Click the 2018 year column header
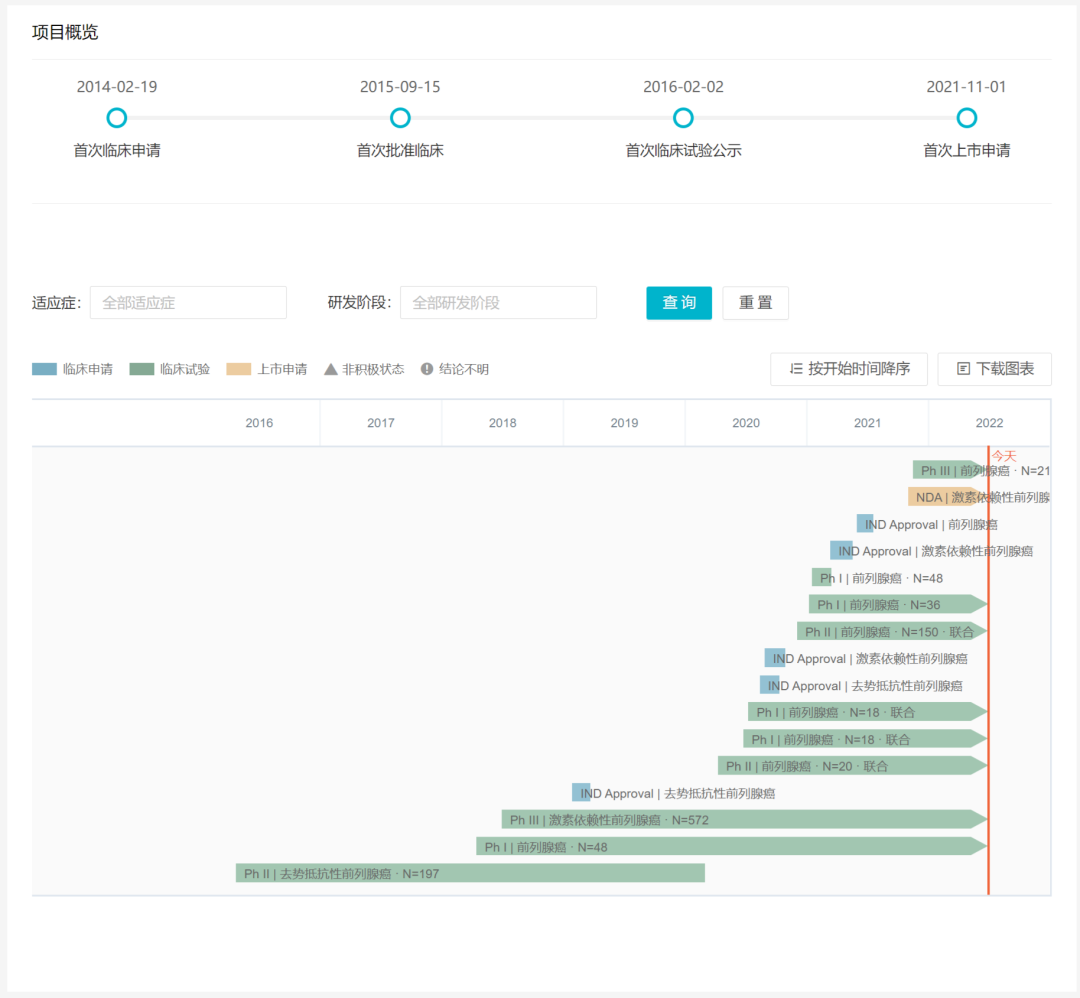The image size is (1080, 998). [x=502, y=423]
